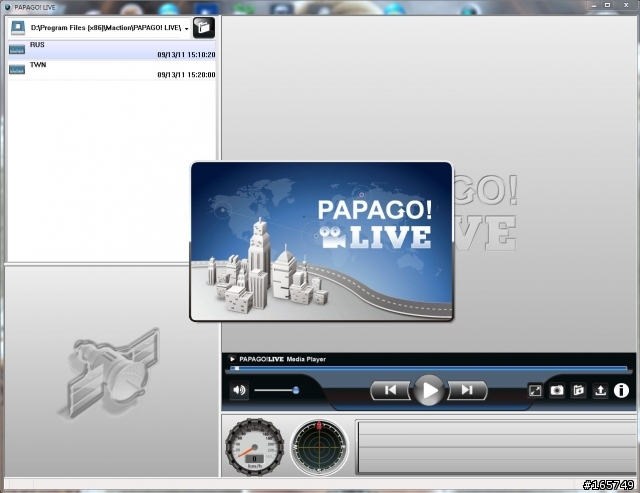Click the RUS video thumbnail icon
Image resolution: width=640 pixels, height=493 pixels.
tap(17, 50)
